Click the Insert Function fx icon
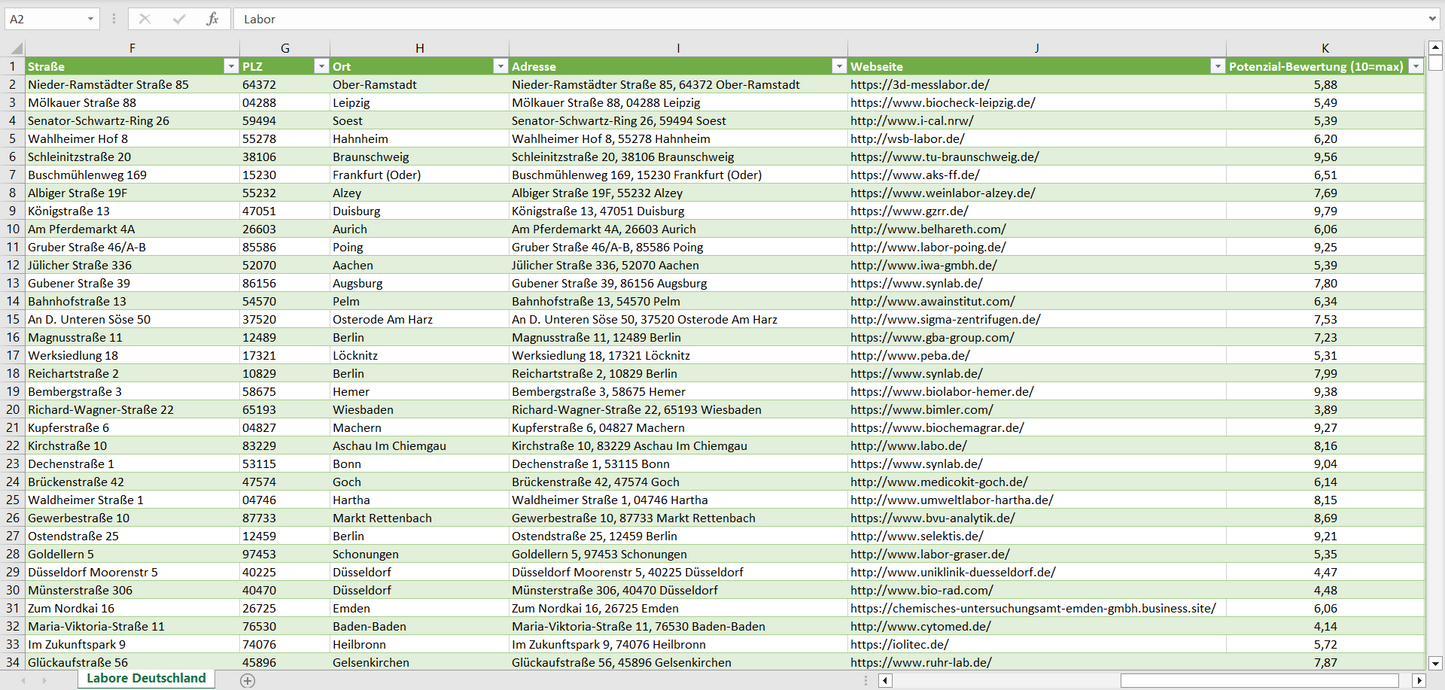The image size is (1445, 690). 212,19
